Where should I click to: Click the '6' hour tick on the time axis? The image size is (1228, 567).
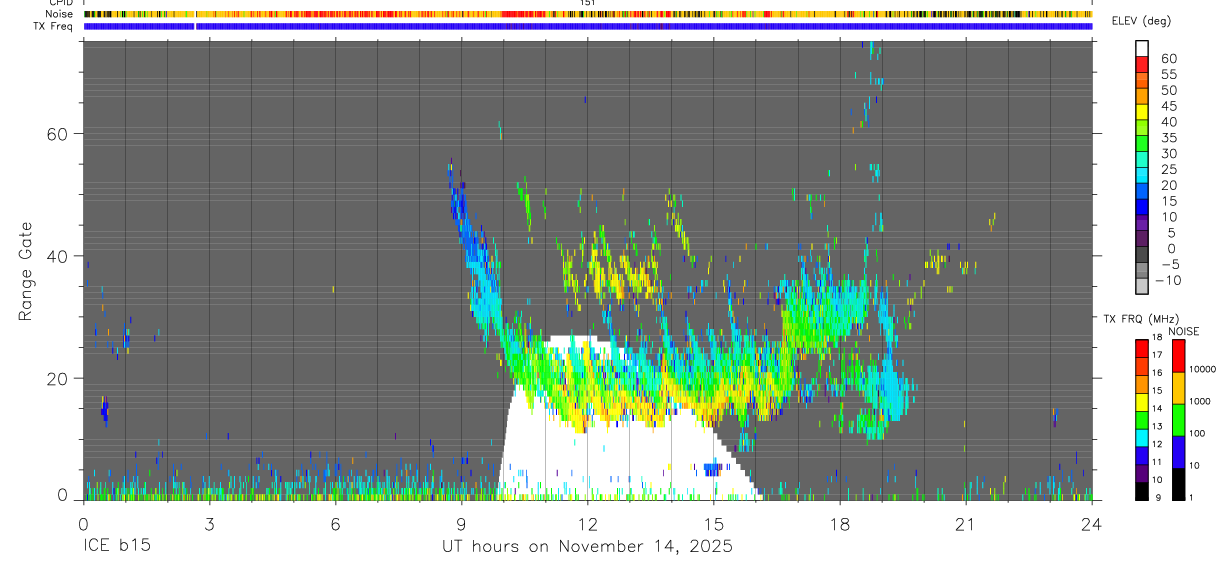[x=335, y=523]
